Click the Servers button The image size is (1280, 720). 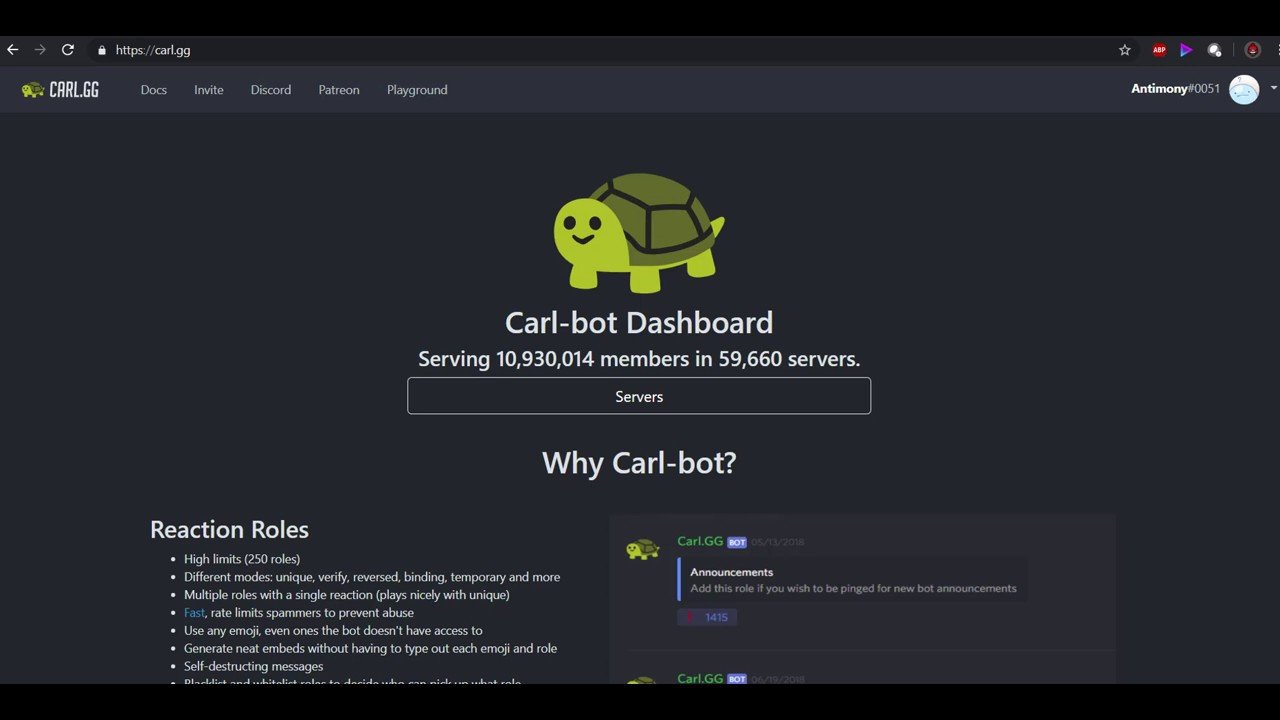(x=639, y=396)
